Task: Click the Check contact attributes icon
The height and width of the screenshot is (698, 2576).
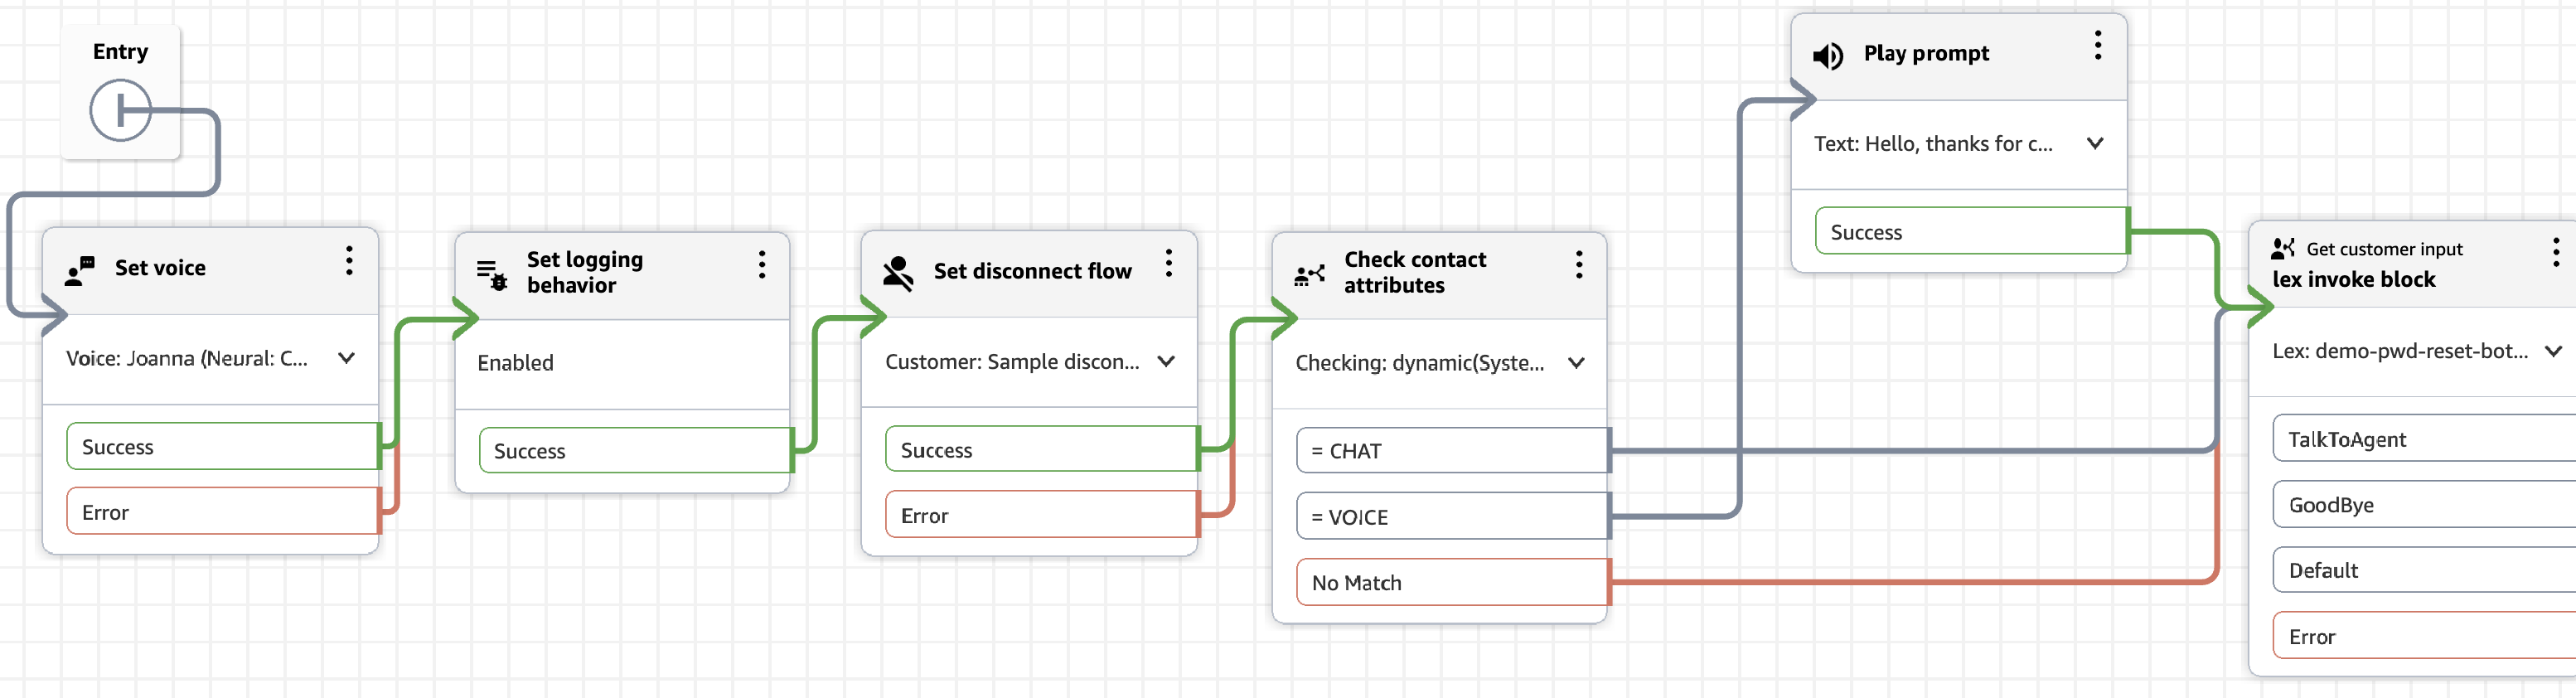Action: (x=1309, y=274)
